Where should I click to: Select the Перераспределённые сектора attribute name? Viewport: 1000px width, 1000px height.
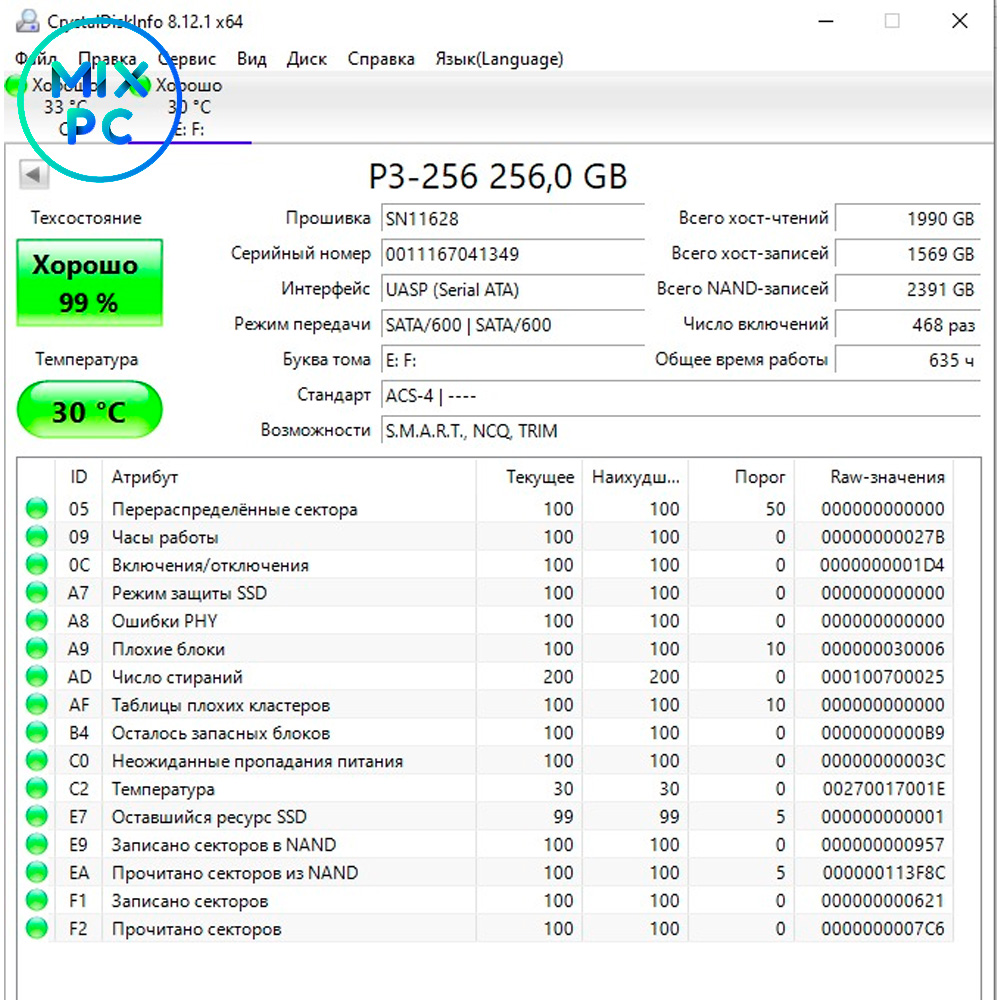(x=235, y=509)
